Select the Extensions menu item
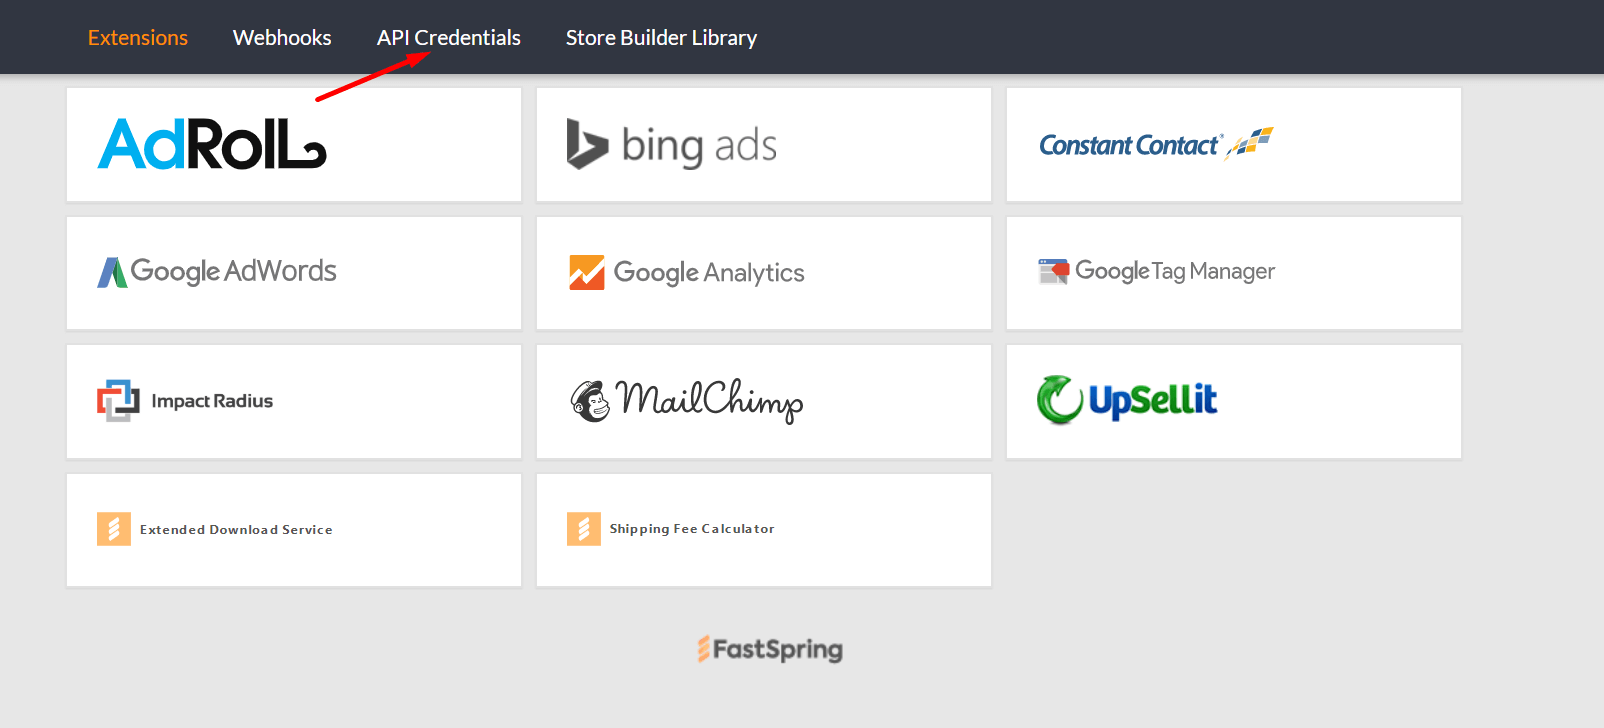The width and height of the screenshot is (1604, 728). 137,37
